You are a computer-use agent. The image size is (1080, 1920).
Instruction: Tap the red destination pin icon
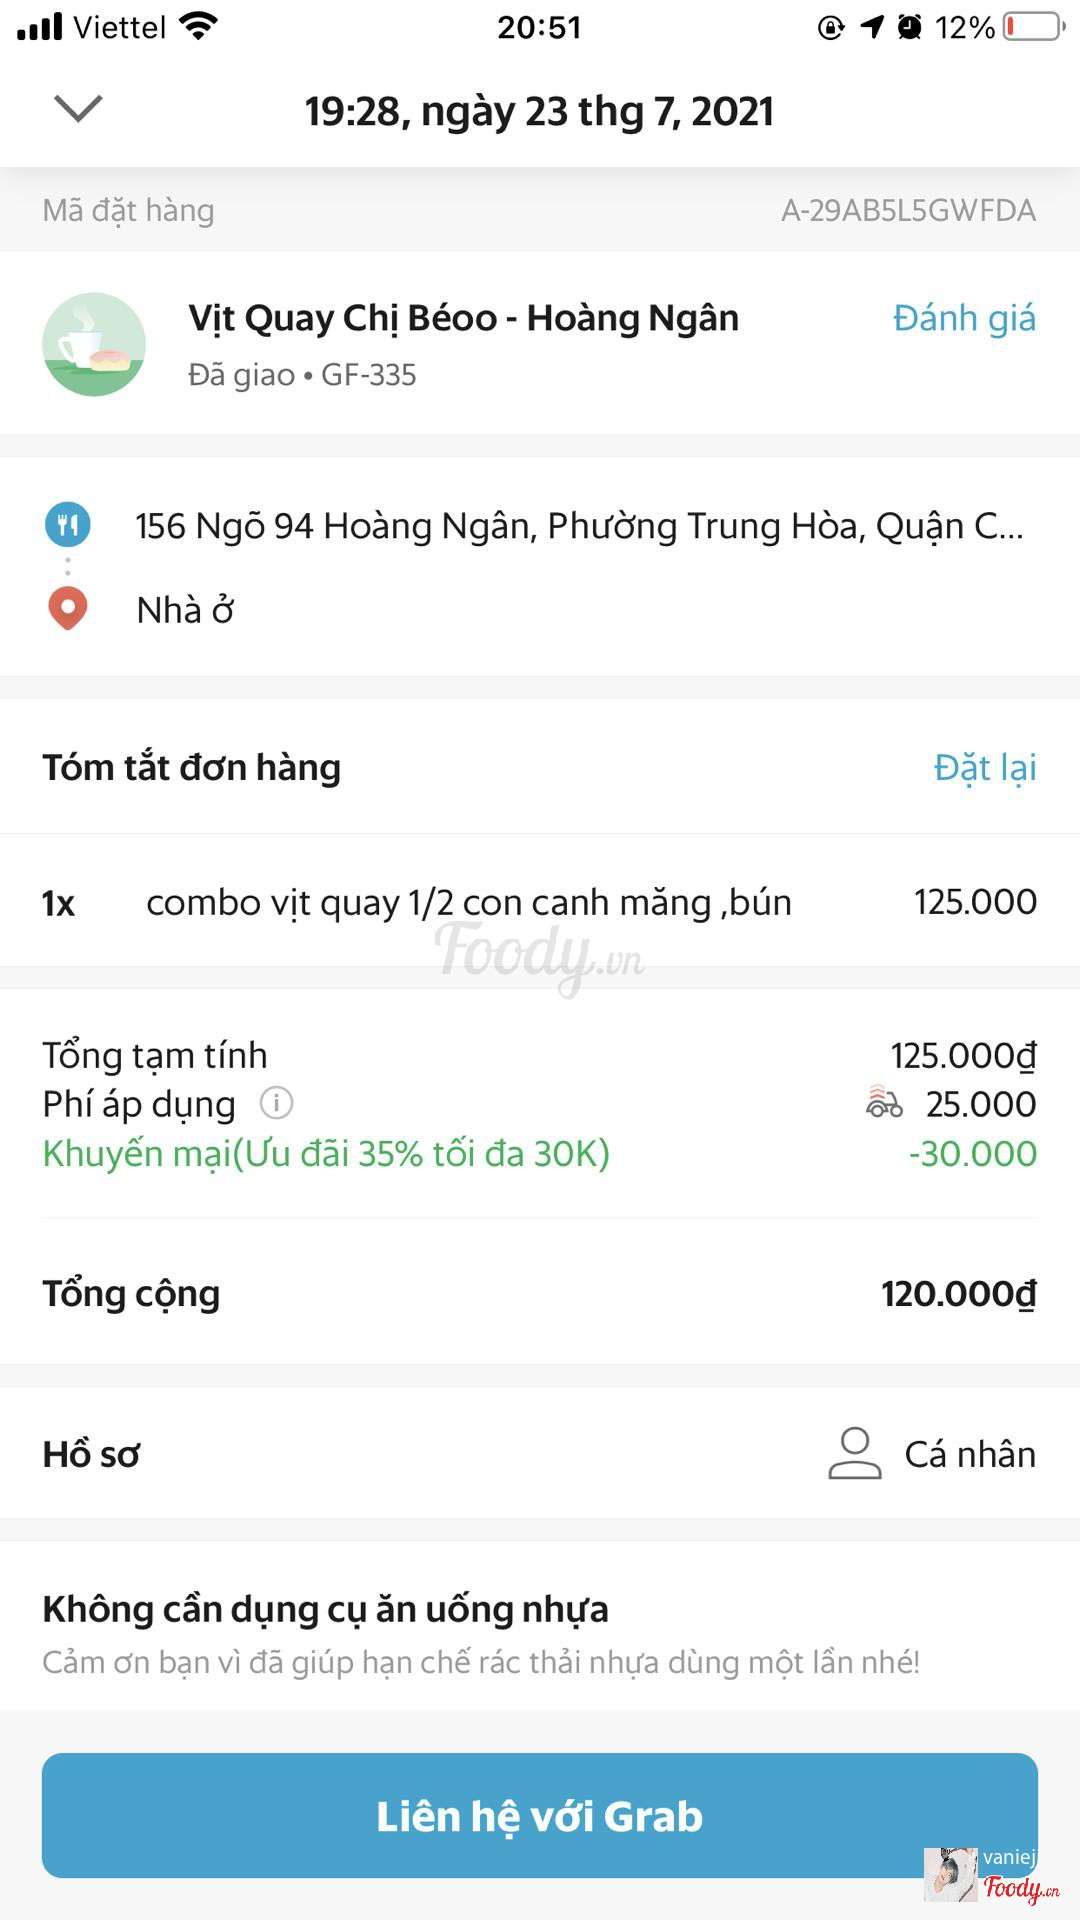68,608
